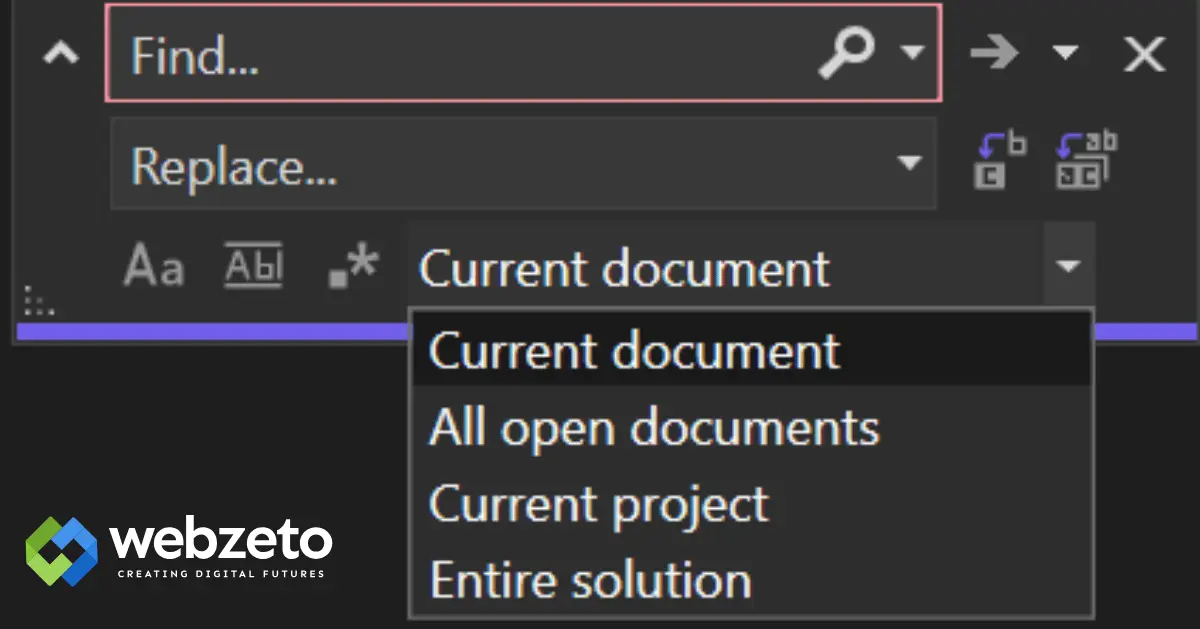Open the Replace history dropdown
This screenshot has height=629, width=1200.
click(x=910, y=162)
